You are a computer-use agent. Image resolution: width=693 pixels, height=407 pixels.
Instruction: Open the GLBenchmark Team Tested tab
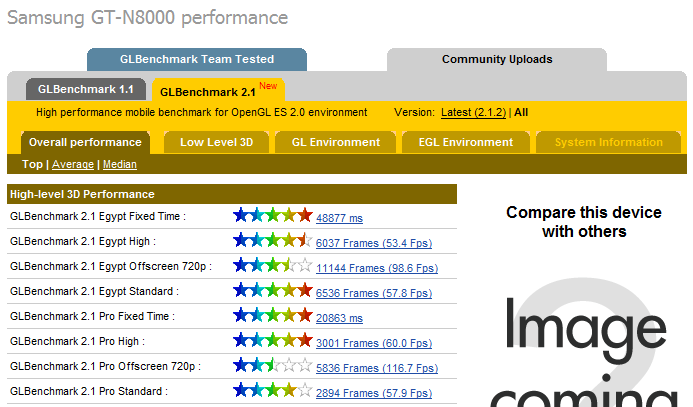pos(197,59)
